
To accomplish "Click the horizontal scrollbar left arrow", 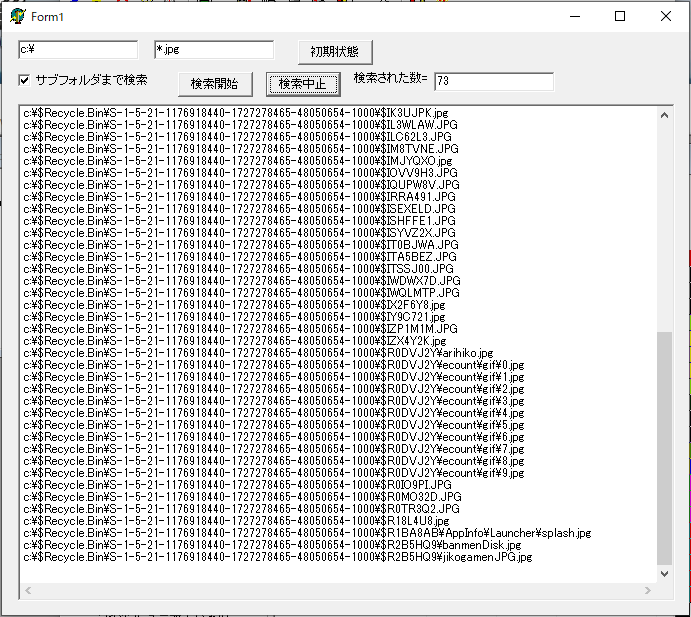I will [x=28, y=591].
